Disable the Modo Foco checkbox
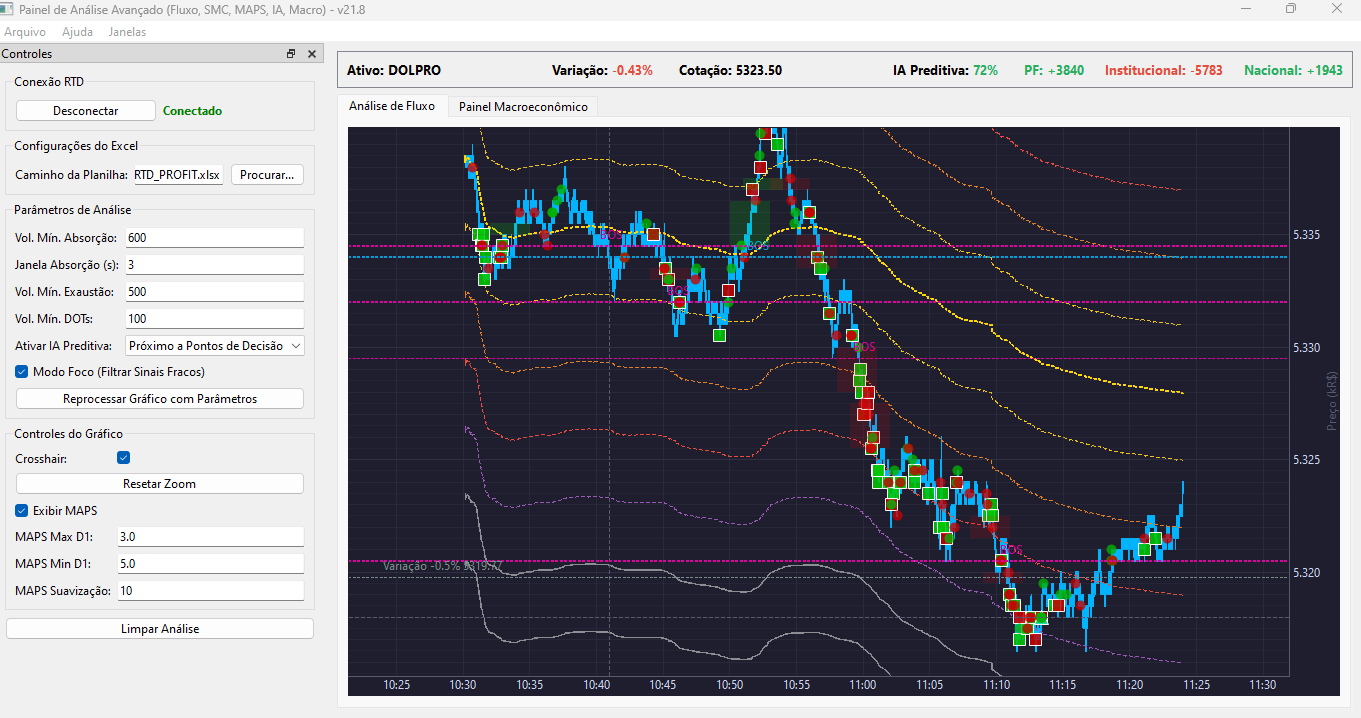Screen dimensions: 1361x718 pos(23,371)
